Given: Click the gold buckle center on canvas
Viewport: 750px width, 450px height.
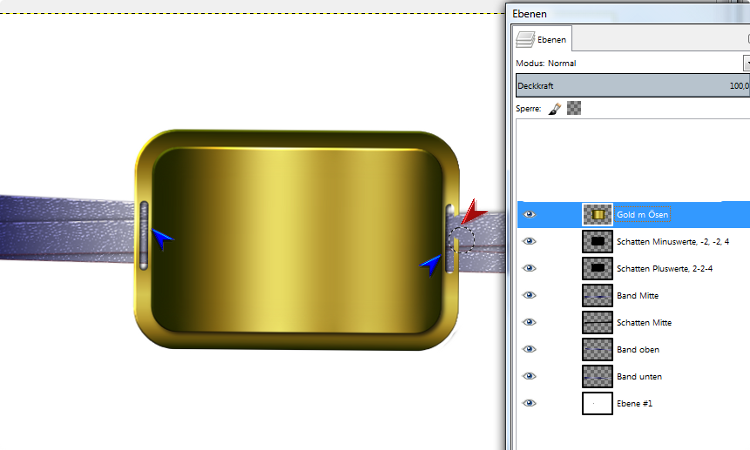Looking at the screenshot, I should pyautogui.click(x=298, y=240).
